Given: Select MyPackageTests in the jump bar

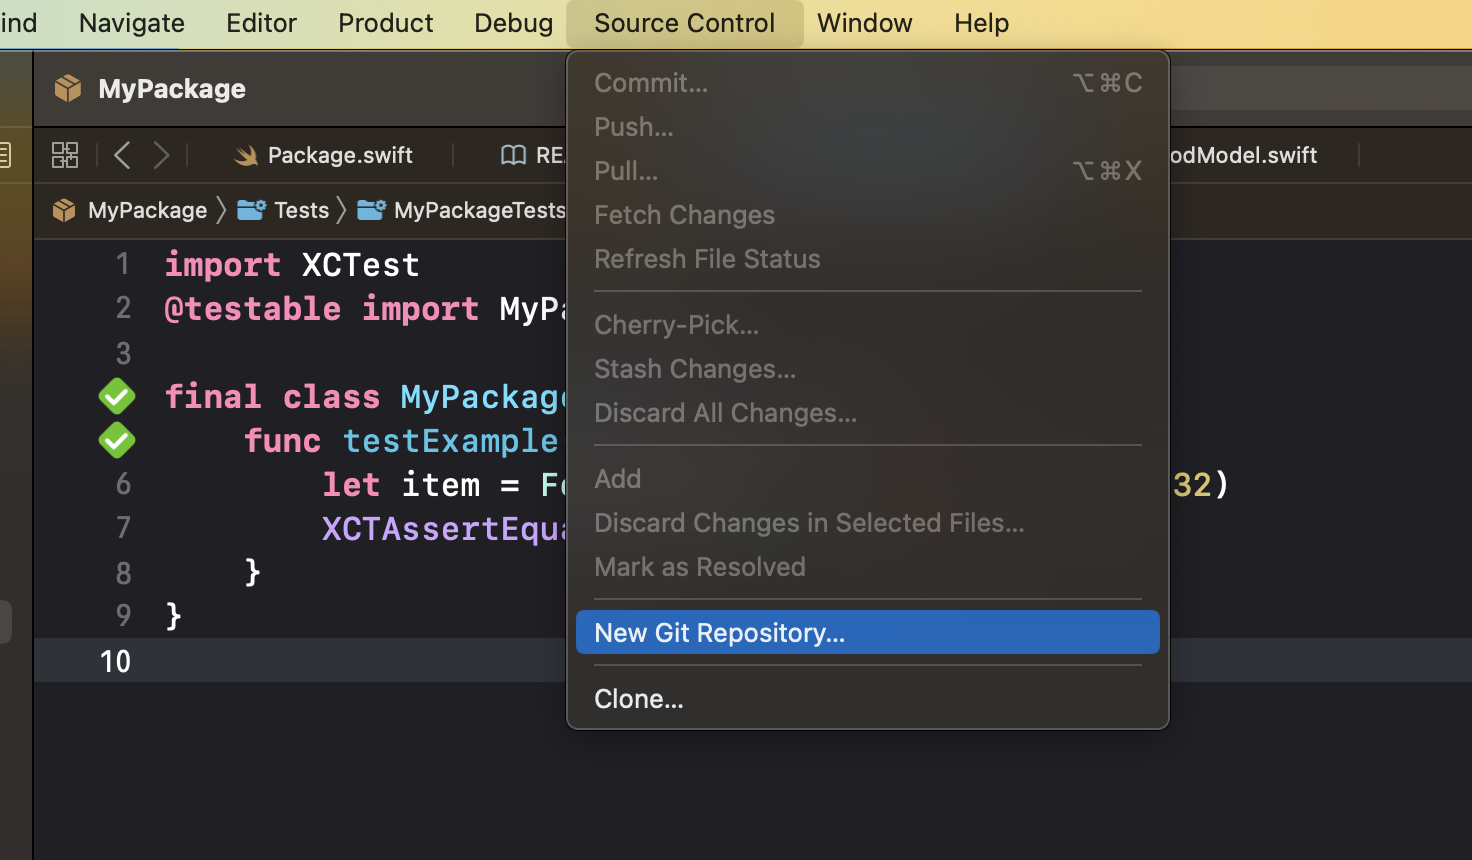Looking at the screenshot, I should click(480, 210).
